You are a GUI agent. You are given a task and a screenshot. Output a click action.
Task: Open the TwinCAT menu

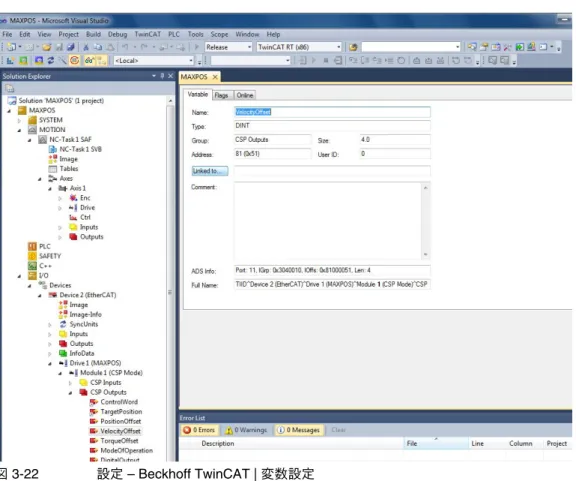click(147, 34)
